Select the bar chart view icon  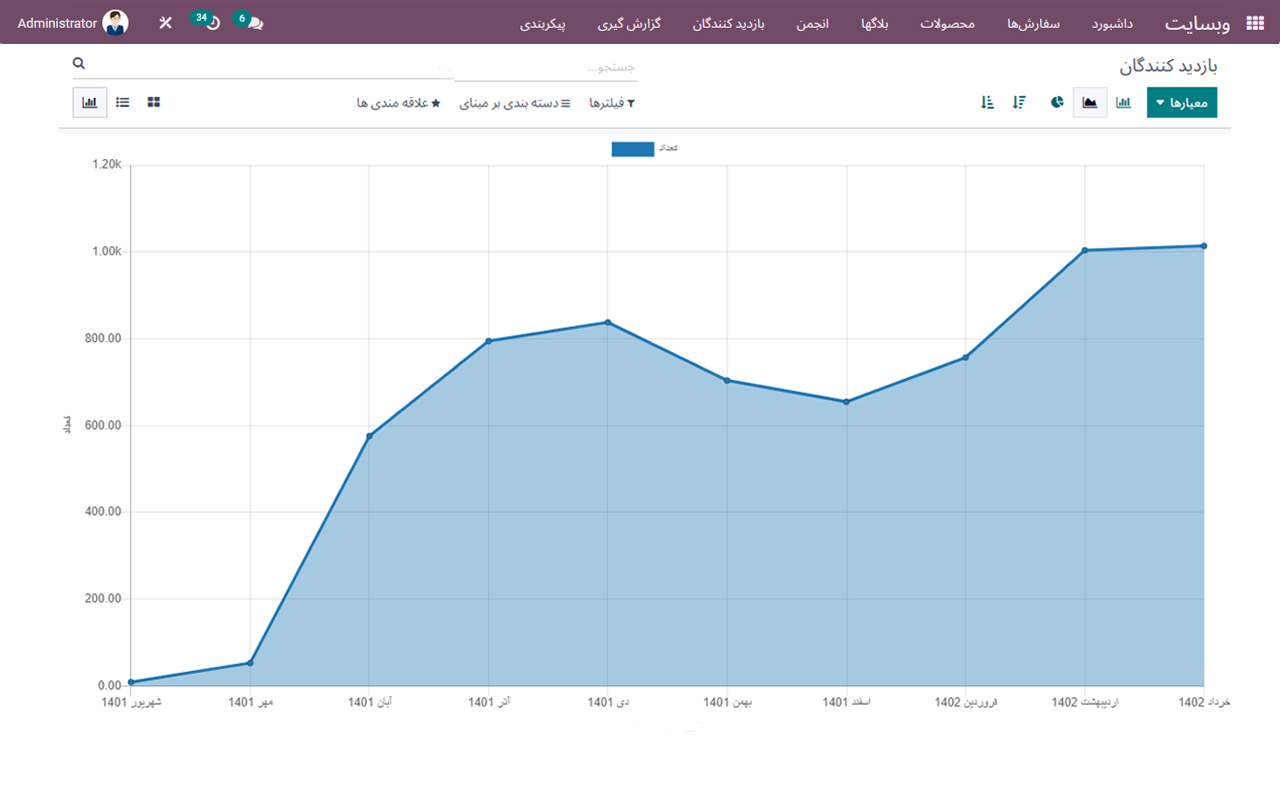click(1122, 102)
